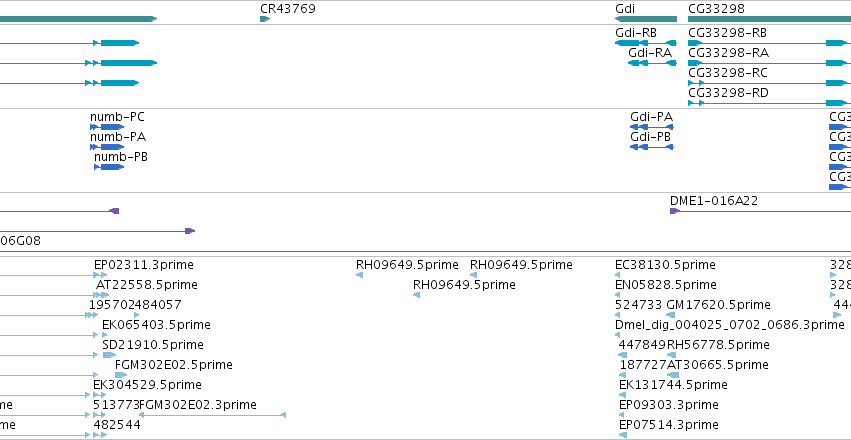Click the CG33298 gene bar
This screenshot has width=851, height=440.
[769, 19]
